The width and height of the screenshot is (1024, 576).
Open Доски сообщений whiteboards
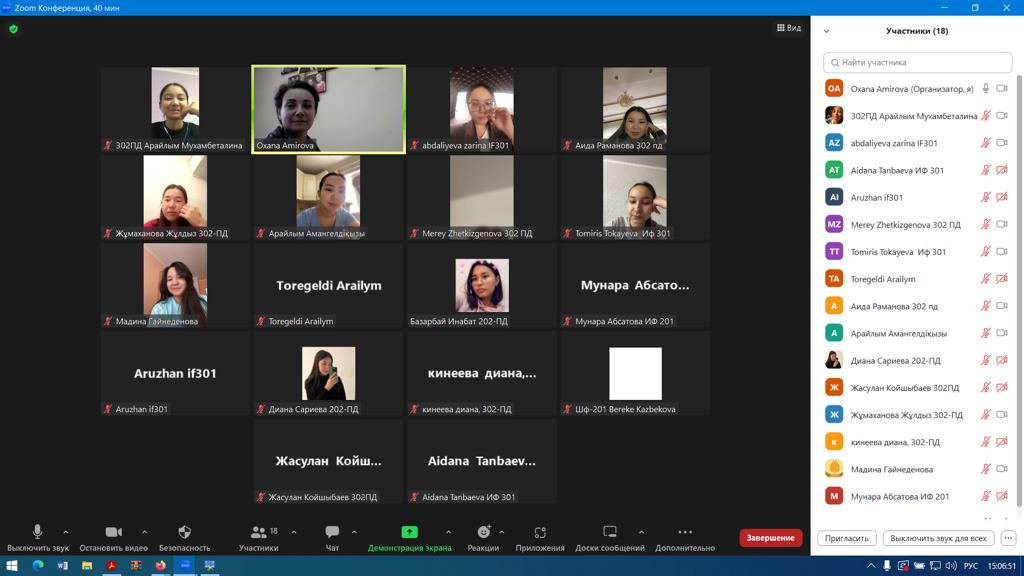[x=609, y=533]
